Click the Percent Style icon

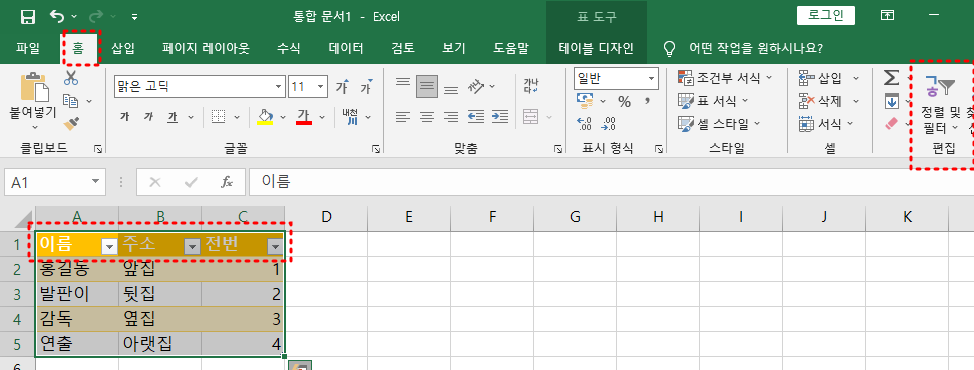click(x=624, y=102)
